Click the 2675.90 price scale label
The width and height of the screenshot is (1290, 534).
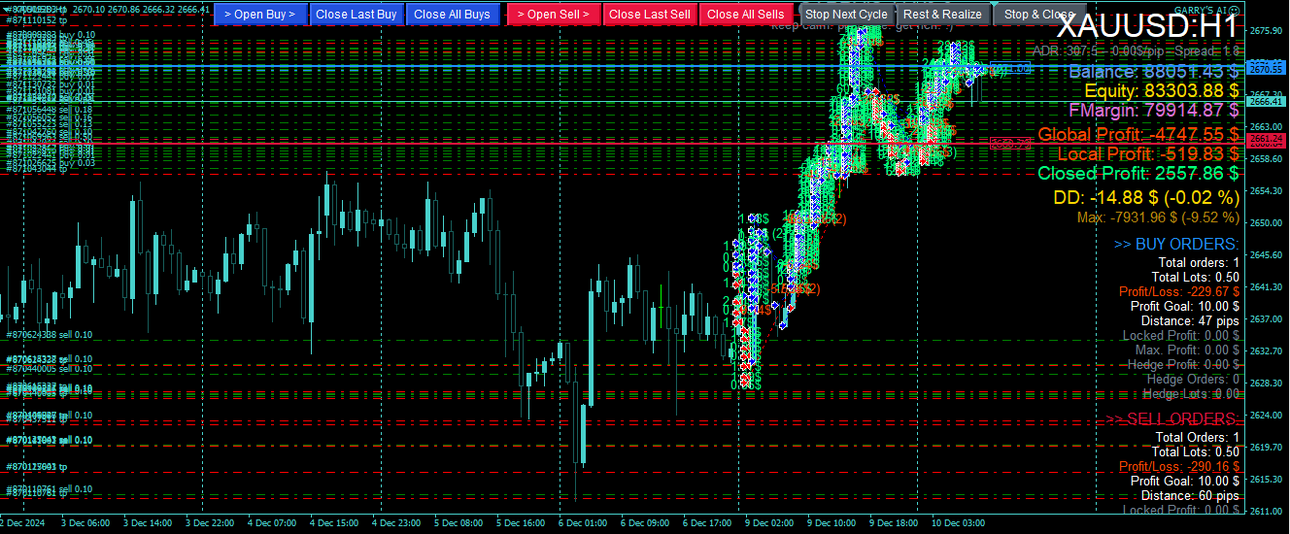click(x=1266, y=30)
